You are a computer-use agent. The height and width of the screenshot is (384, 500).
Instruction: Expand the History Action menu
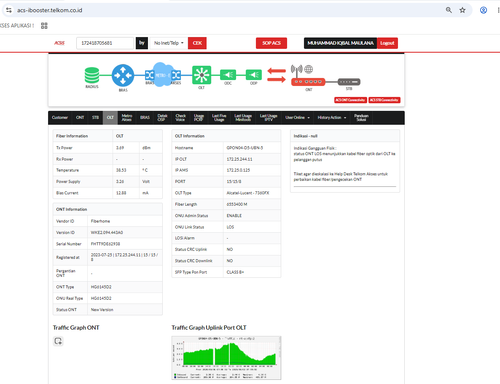tap(332, 118)
